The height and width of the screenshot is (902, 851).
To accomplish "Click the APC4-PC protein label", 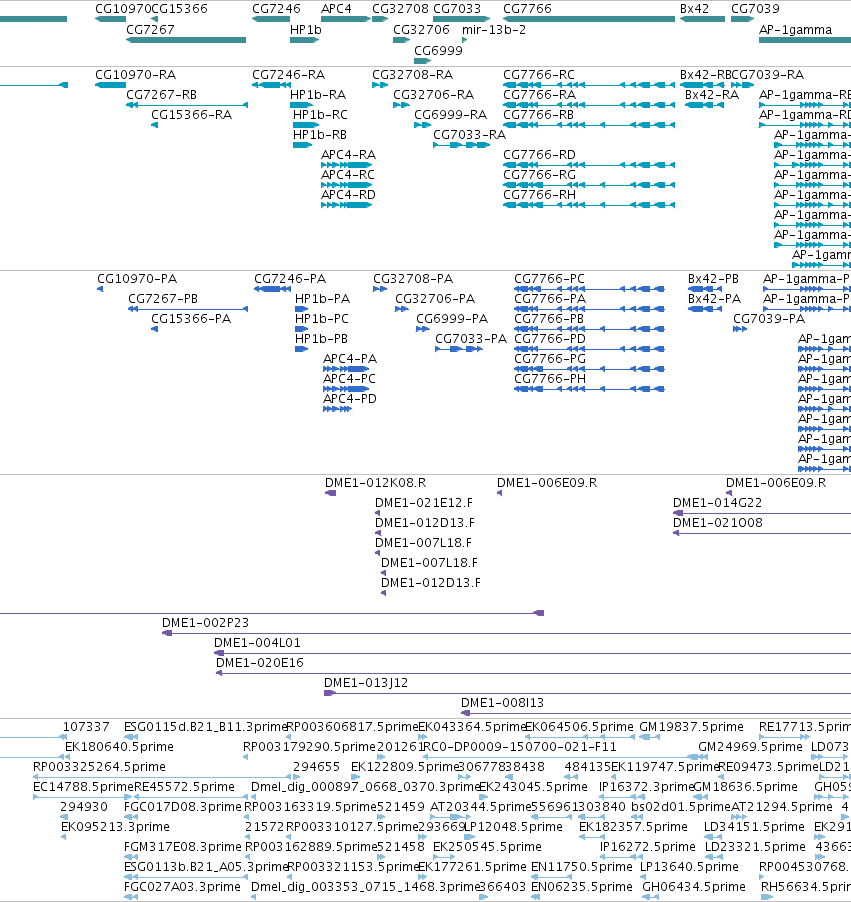I will click(349, 379).
